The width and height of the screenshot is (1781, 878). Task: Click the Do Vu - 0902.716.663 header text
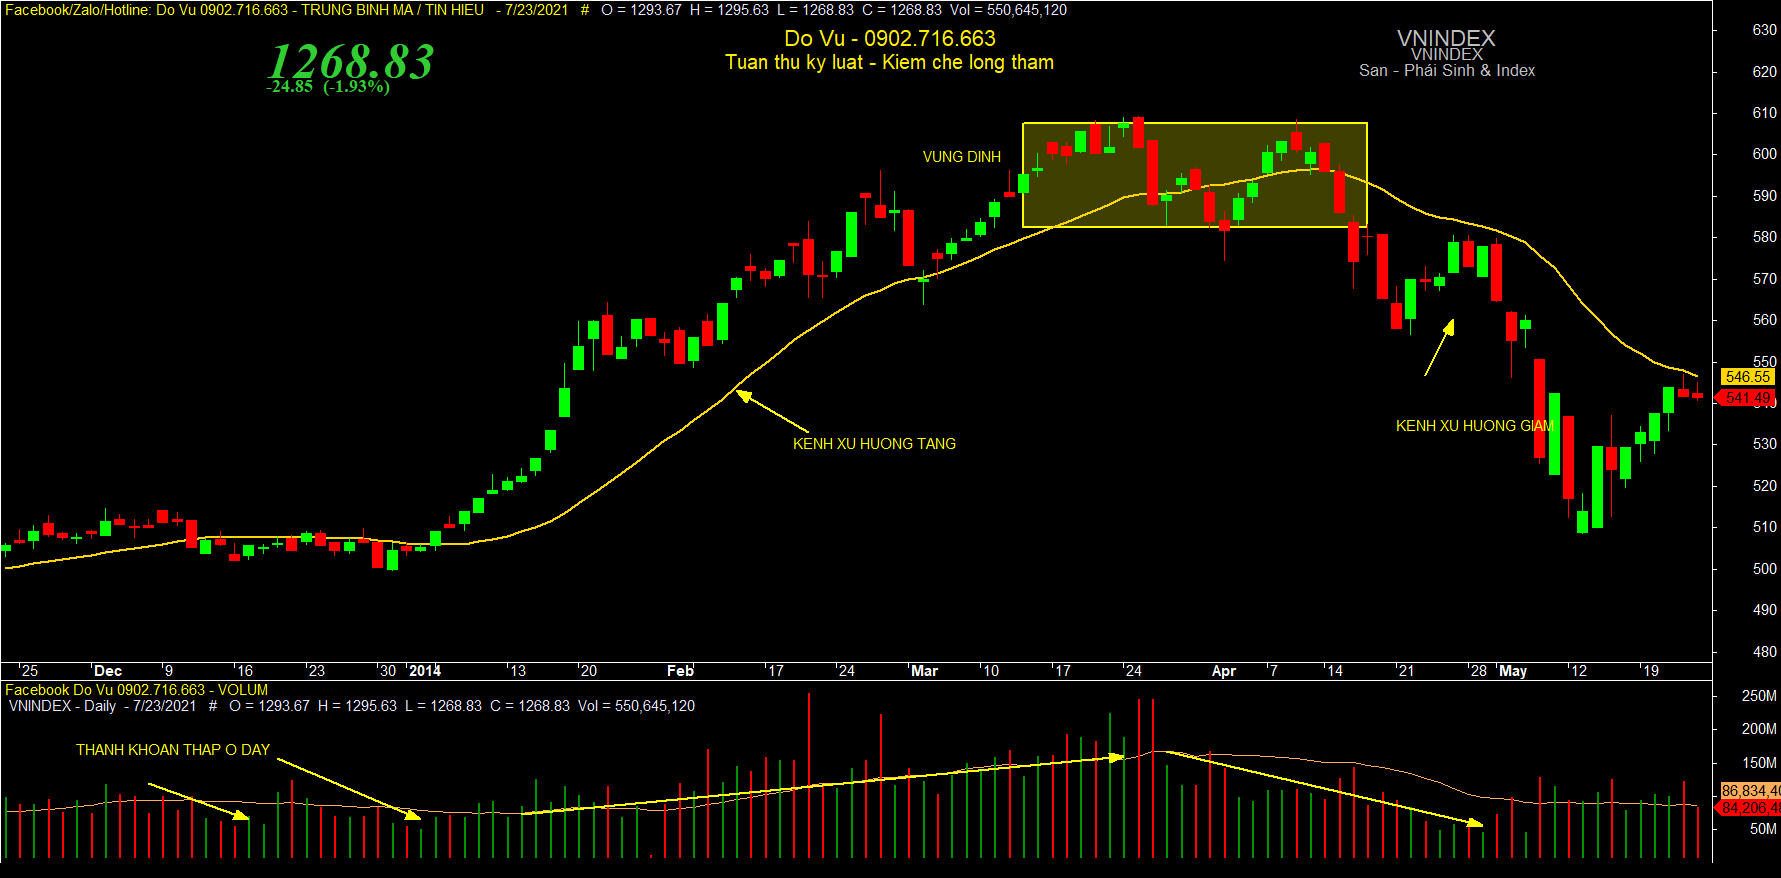point(890,39)
